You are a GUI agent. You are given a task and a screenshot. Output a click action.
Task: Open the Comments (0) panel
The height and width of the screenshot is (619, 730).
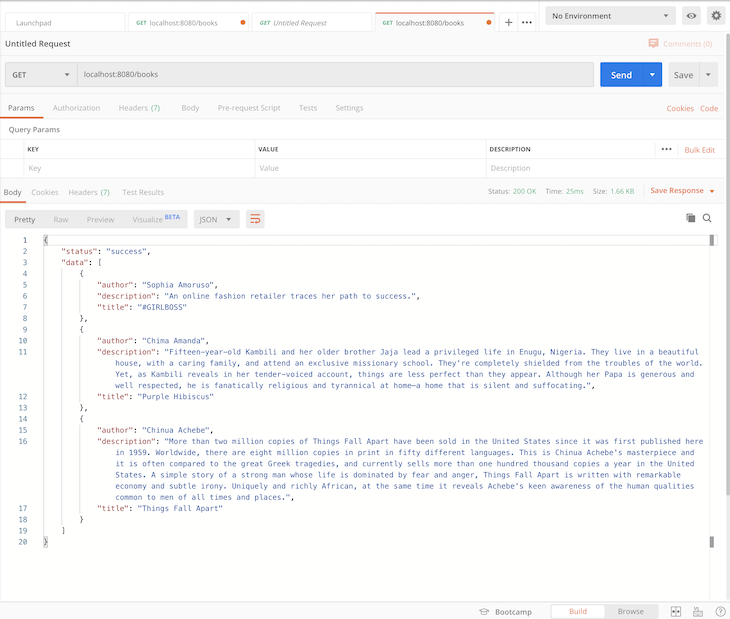click(680, 44)
